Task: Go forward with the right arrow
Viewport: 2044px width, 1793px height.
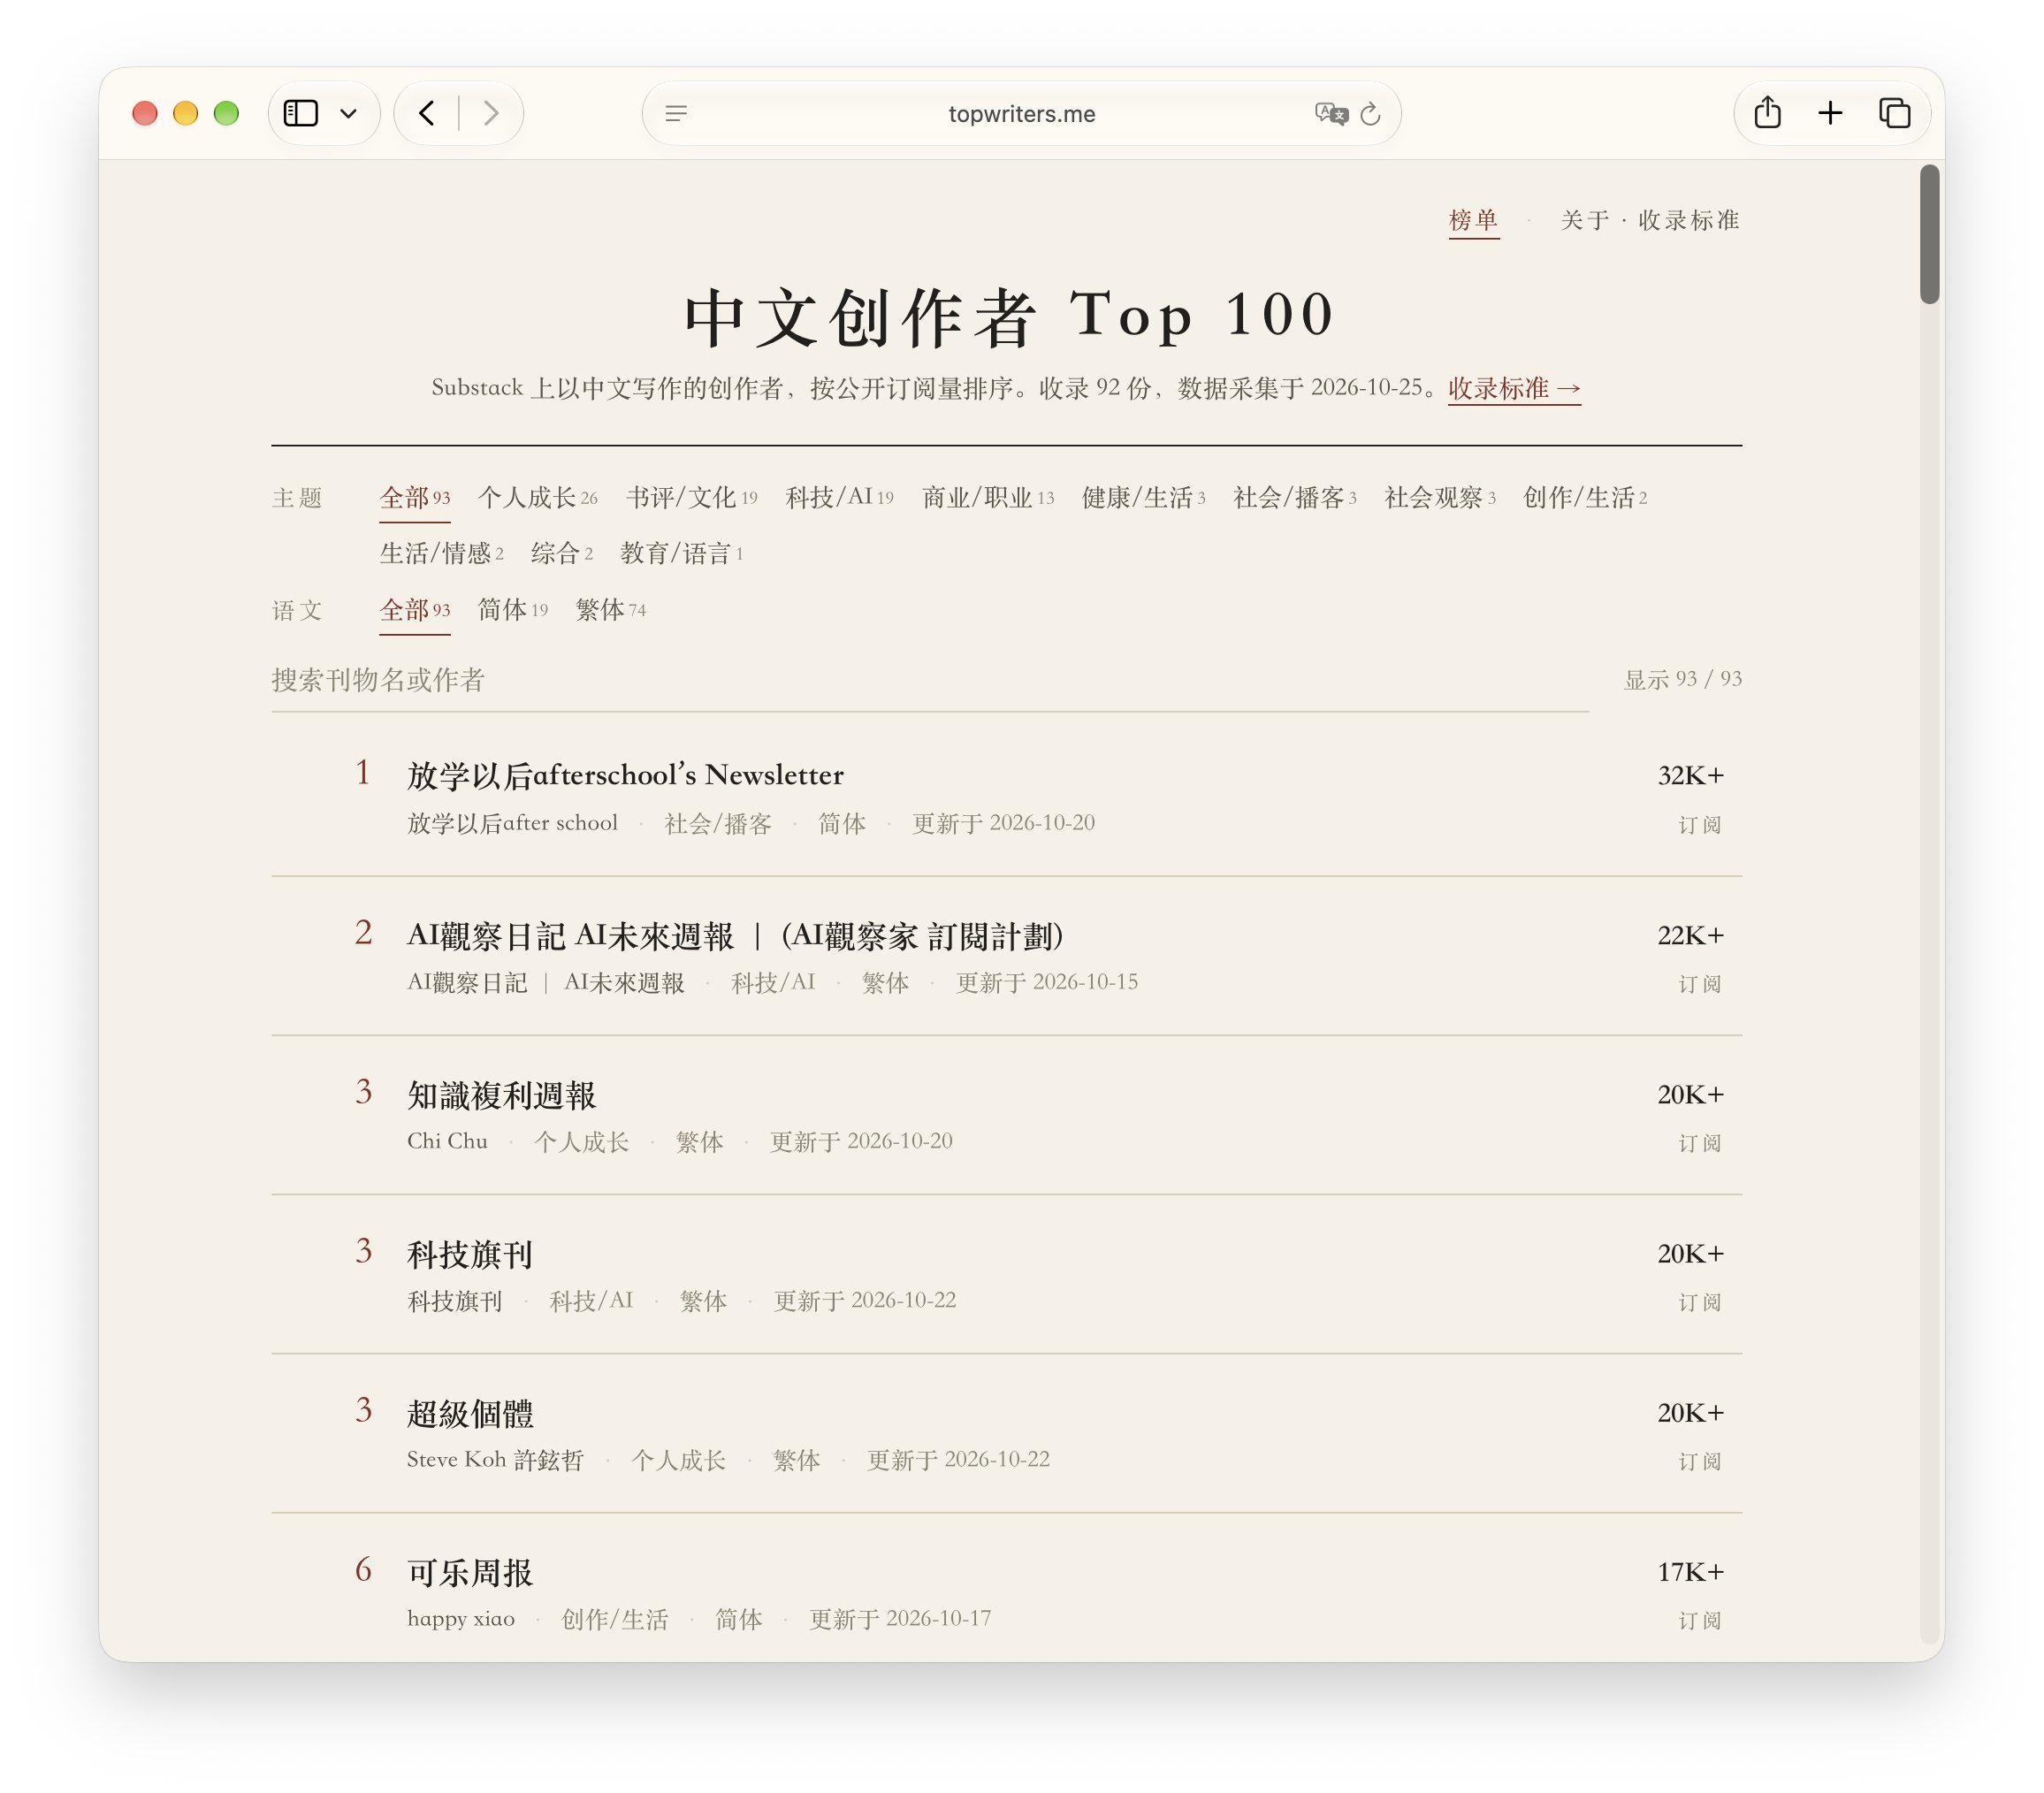Action: [x=490, y=113]
